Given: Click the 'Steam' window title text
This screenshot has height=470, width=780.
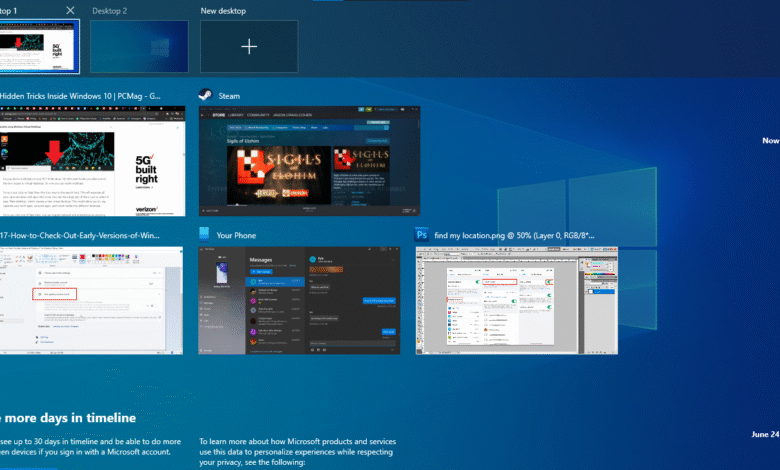Looking at the screenshot, I should pos(229,96).
